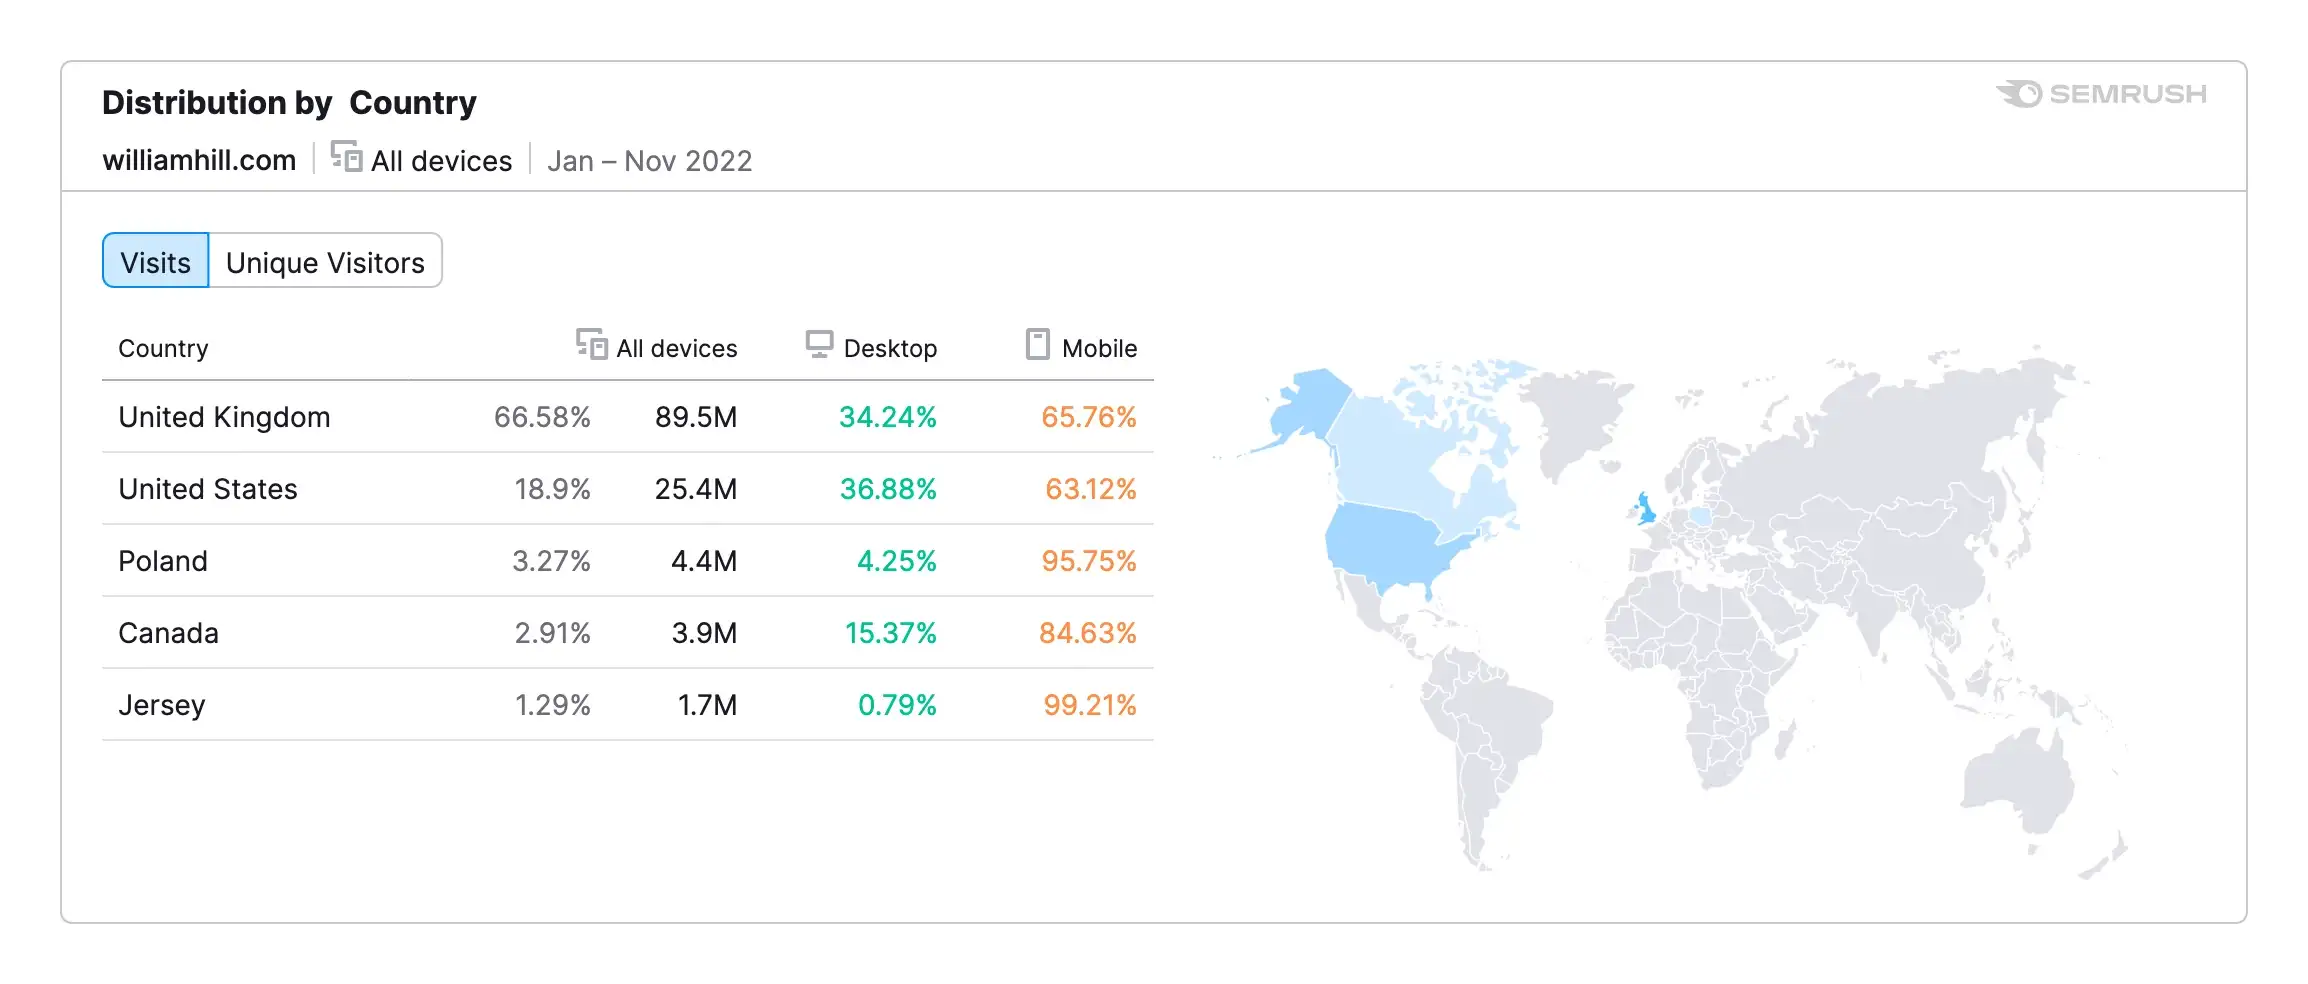Click the 95.75% mobile value
This screenshot has height=984, width=2308.
[1089, 561]
